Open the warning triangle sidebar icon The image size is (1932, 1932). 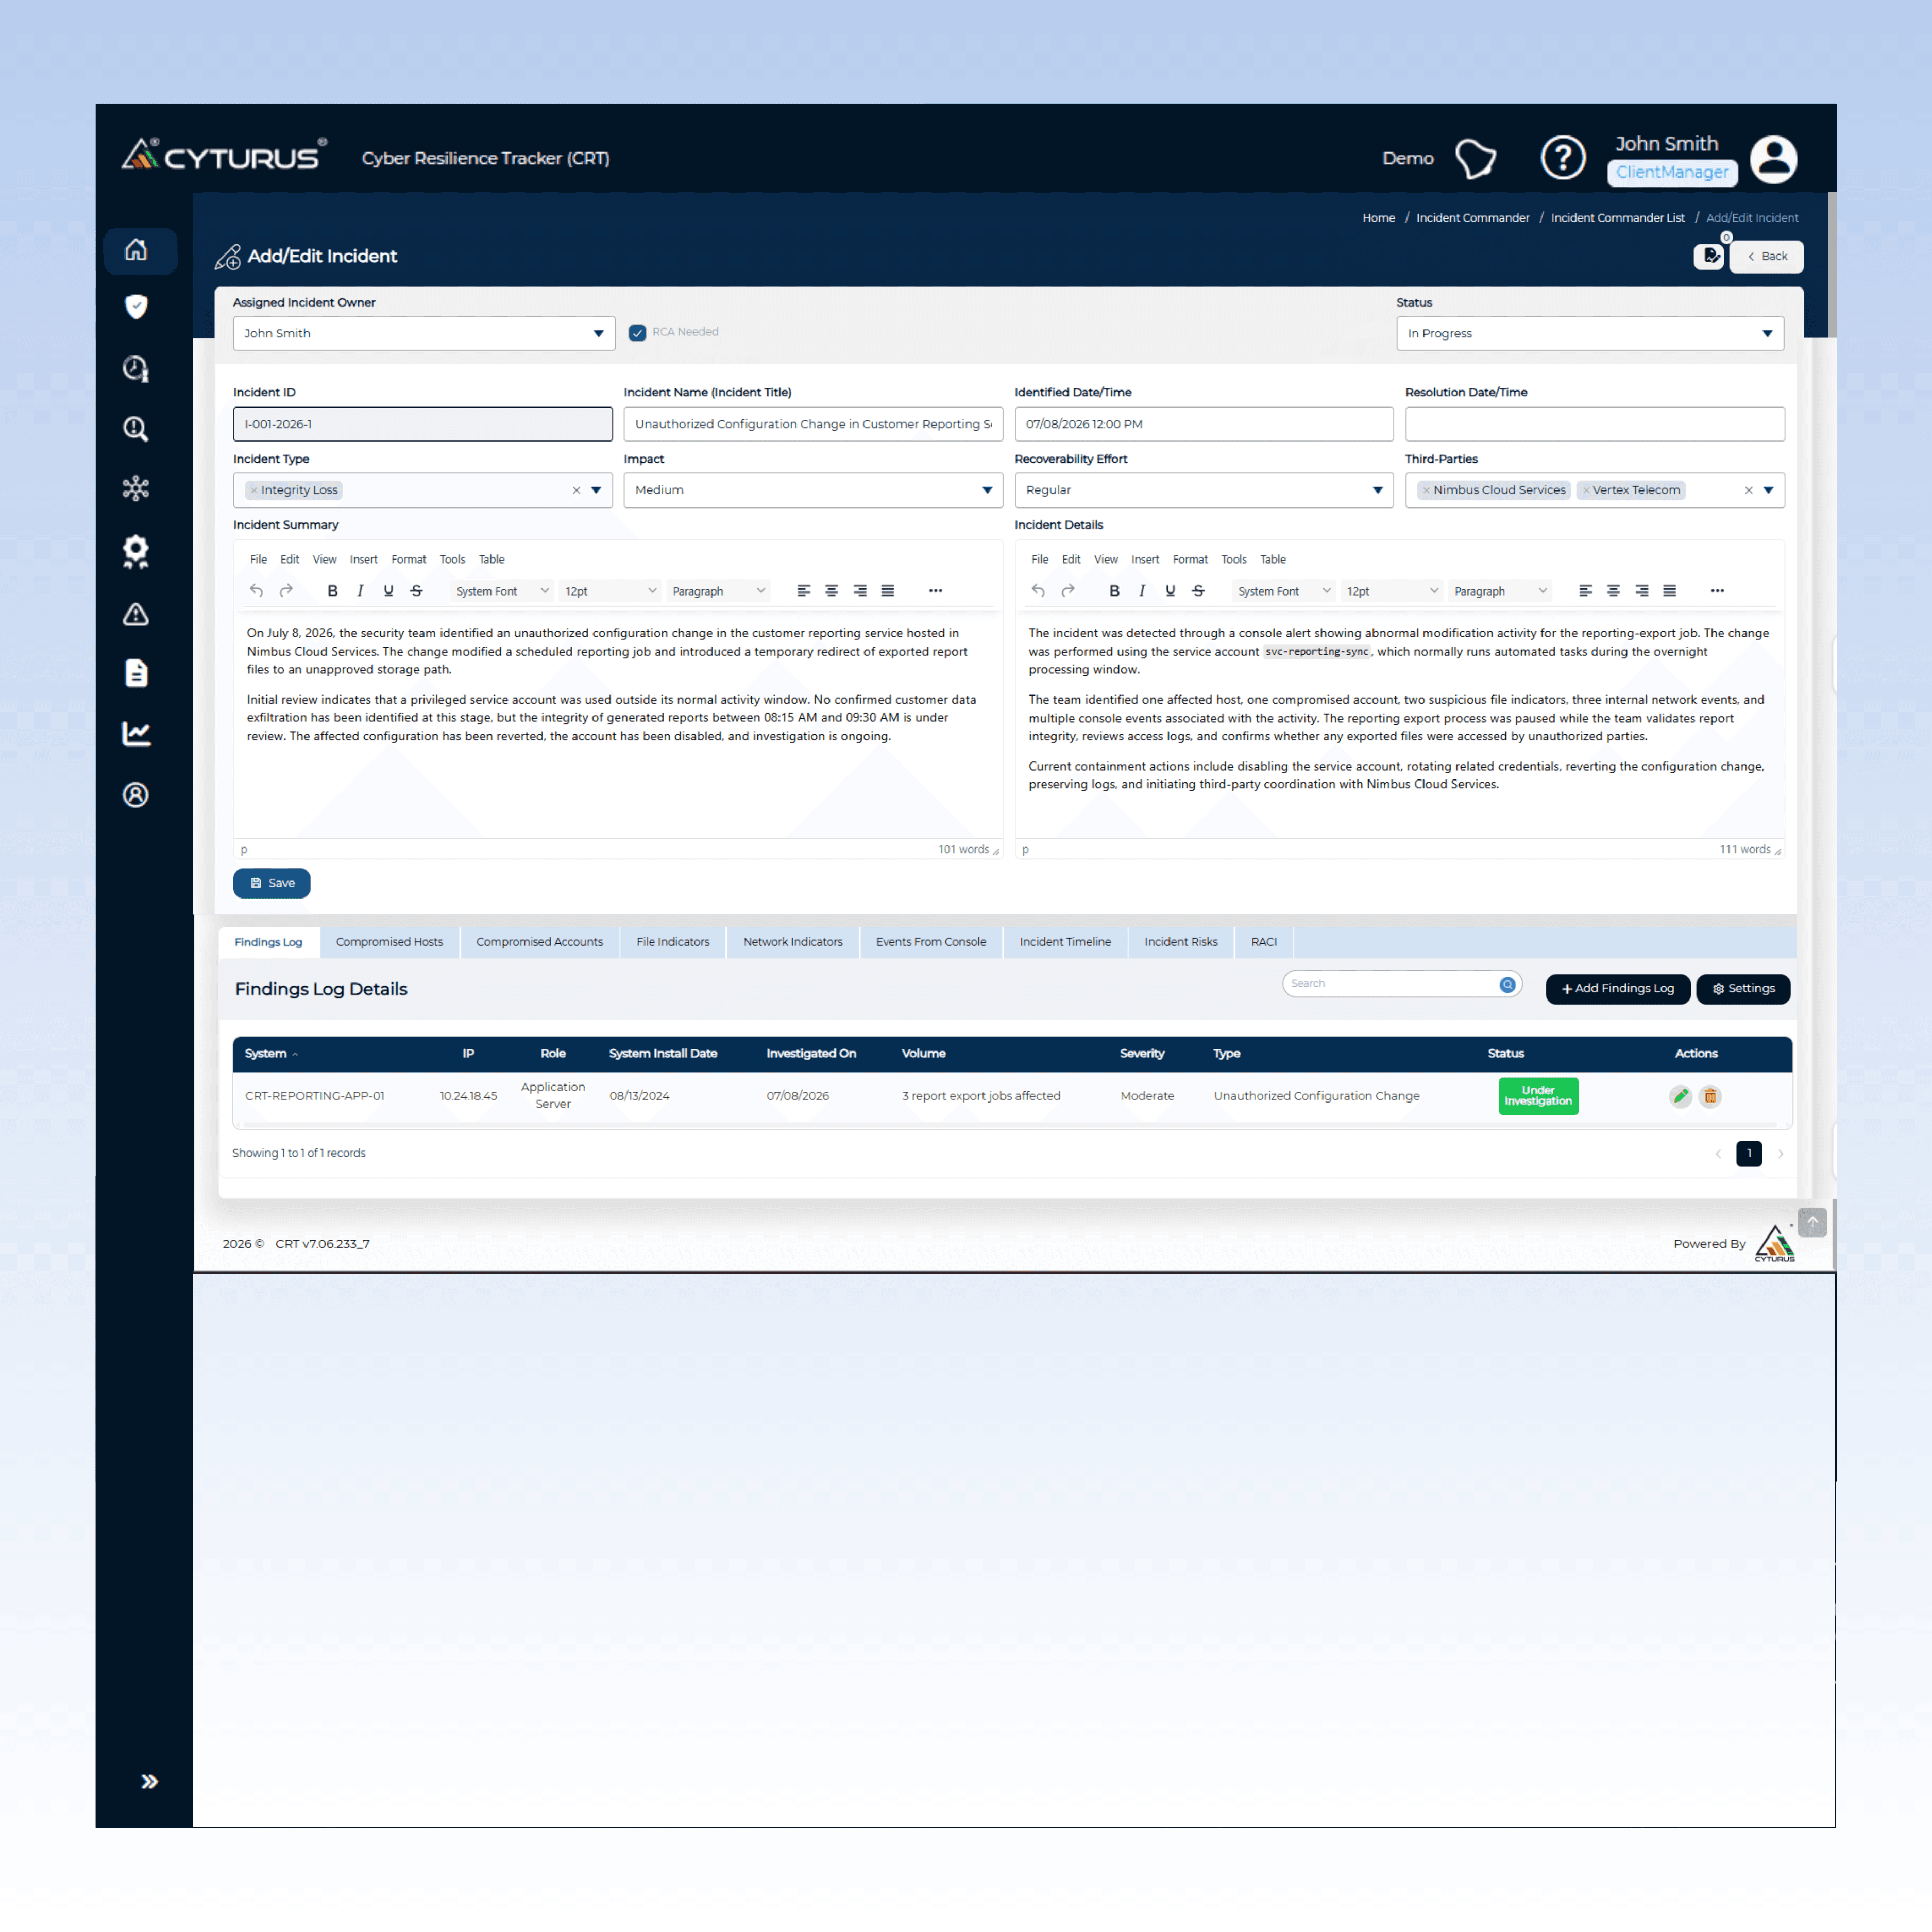tap(136, 614)
